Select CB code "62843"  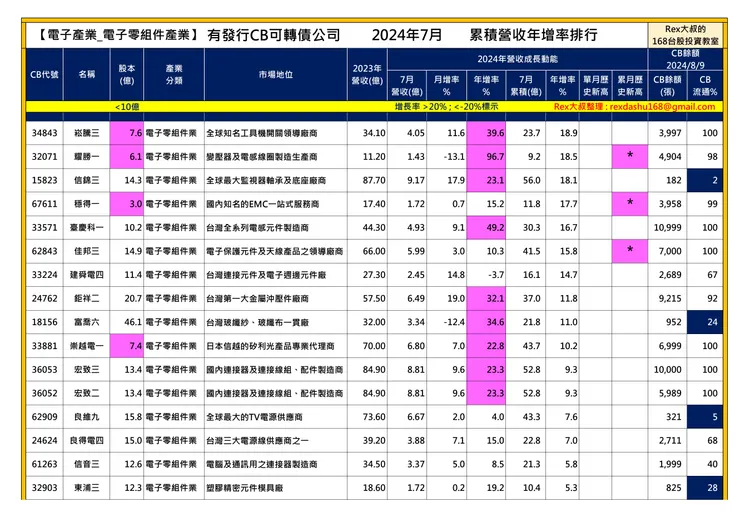point(44,251)
